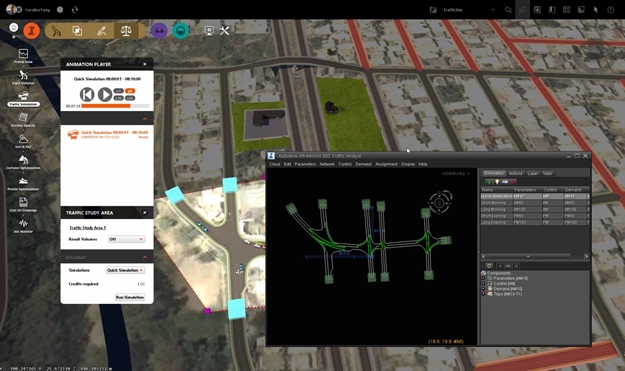Expand the Demand node in Components tree
Image resolution: width=625 pixels, height=371 pixels.
click(483, 289)
